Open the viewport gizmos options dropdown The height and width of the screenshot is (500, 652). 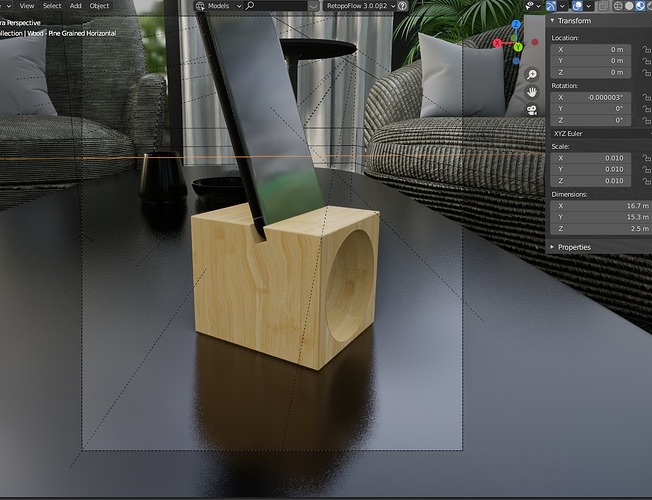(x=562, y=6)
